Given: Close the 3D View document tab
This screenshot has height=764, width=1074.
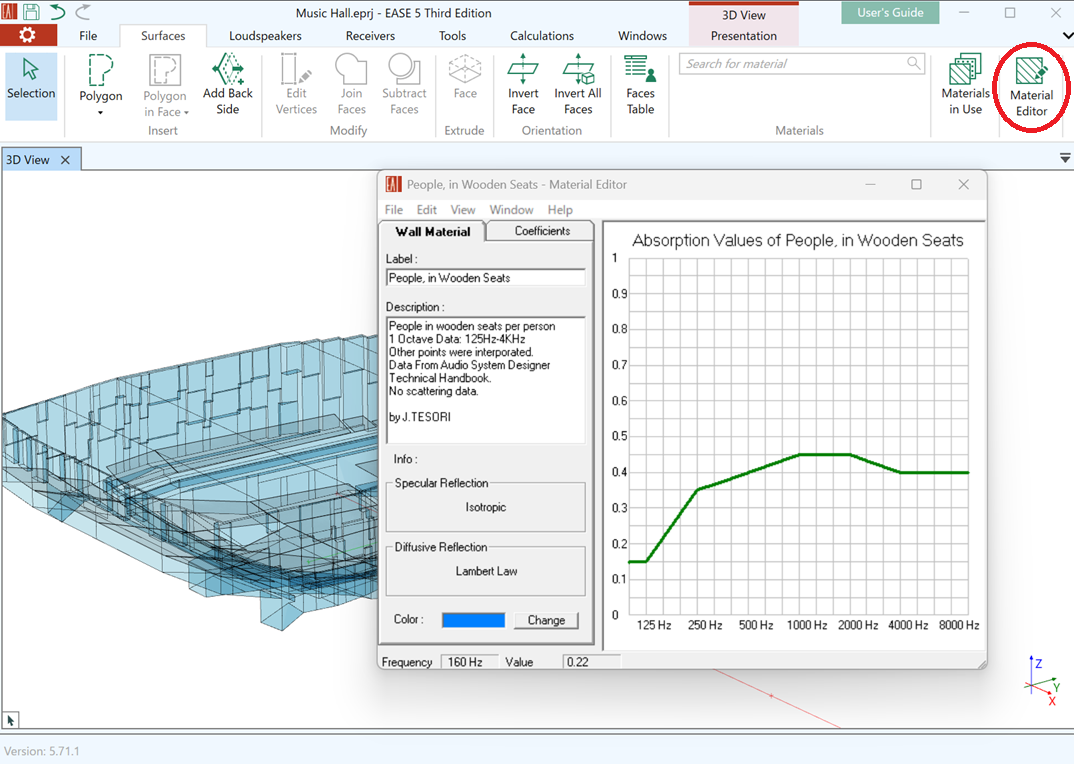Looking at the screenshot, I should 65,160.
